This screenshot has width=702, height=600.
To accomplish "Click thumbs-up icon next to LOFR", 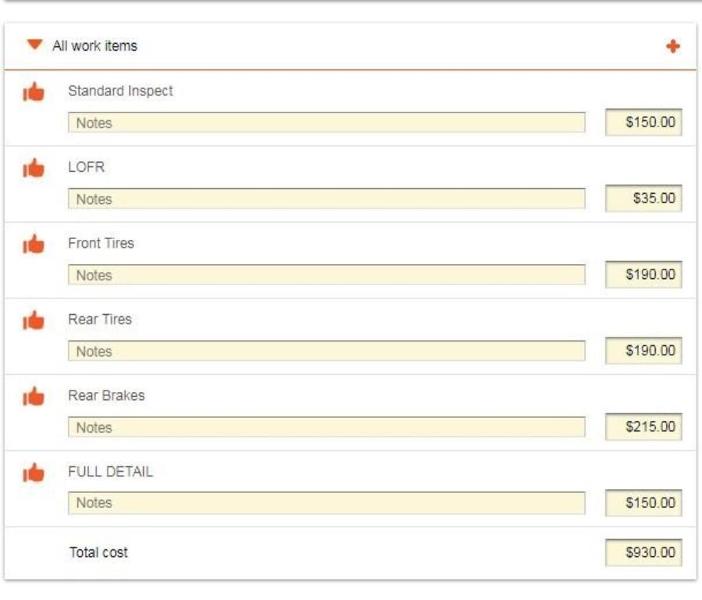I will tap(34, 168).
